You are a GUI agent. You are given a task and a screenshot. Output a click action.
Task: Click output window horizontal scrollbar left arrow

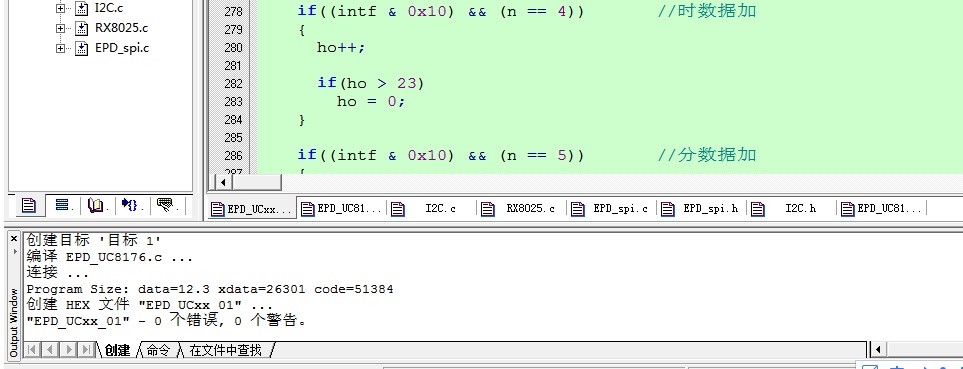[x=878, y=350]
